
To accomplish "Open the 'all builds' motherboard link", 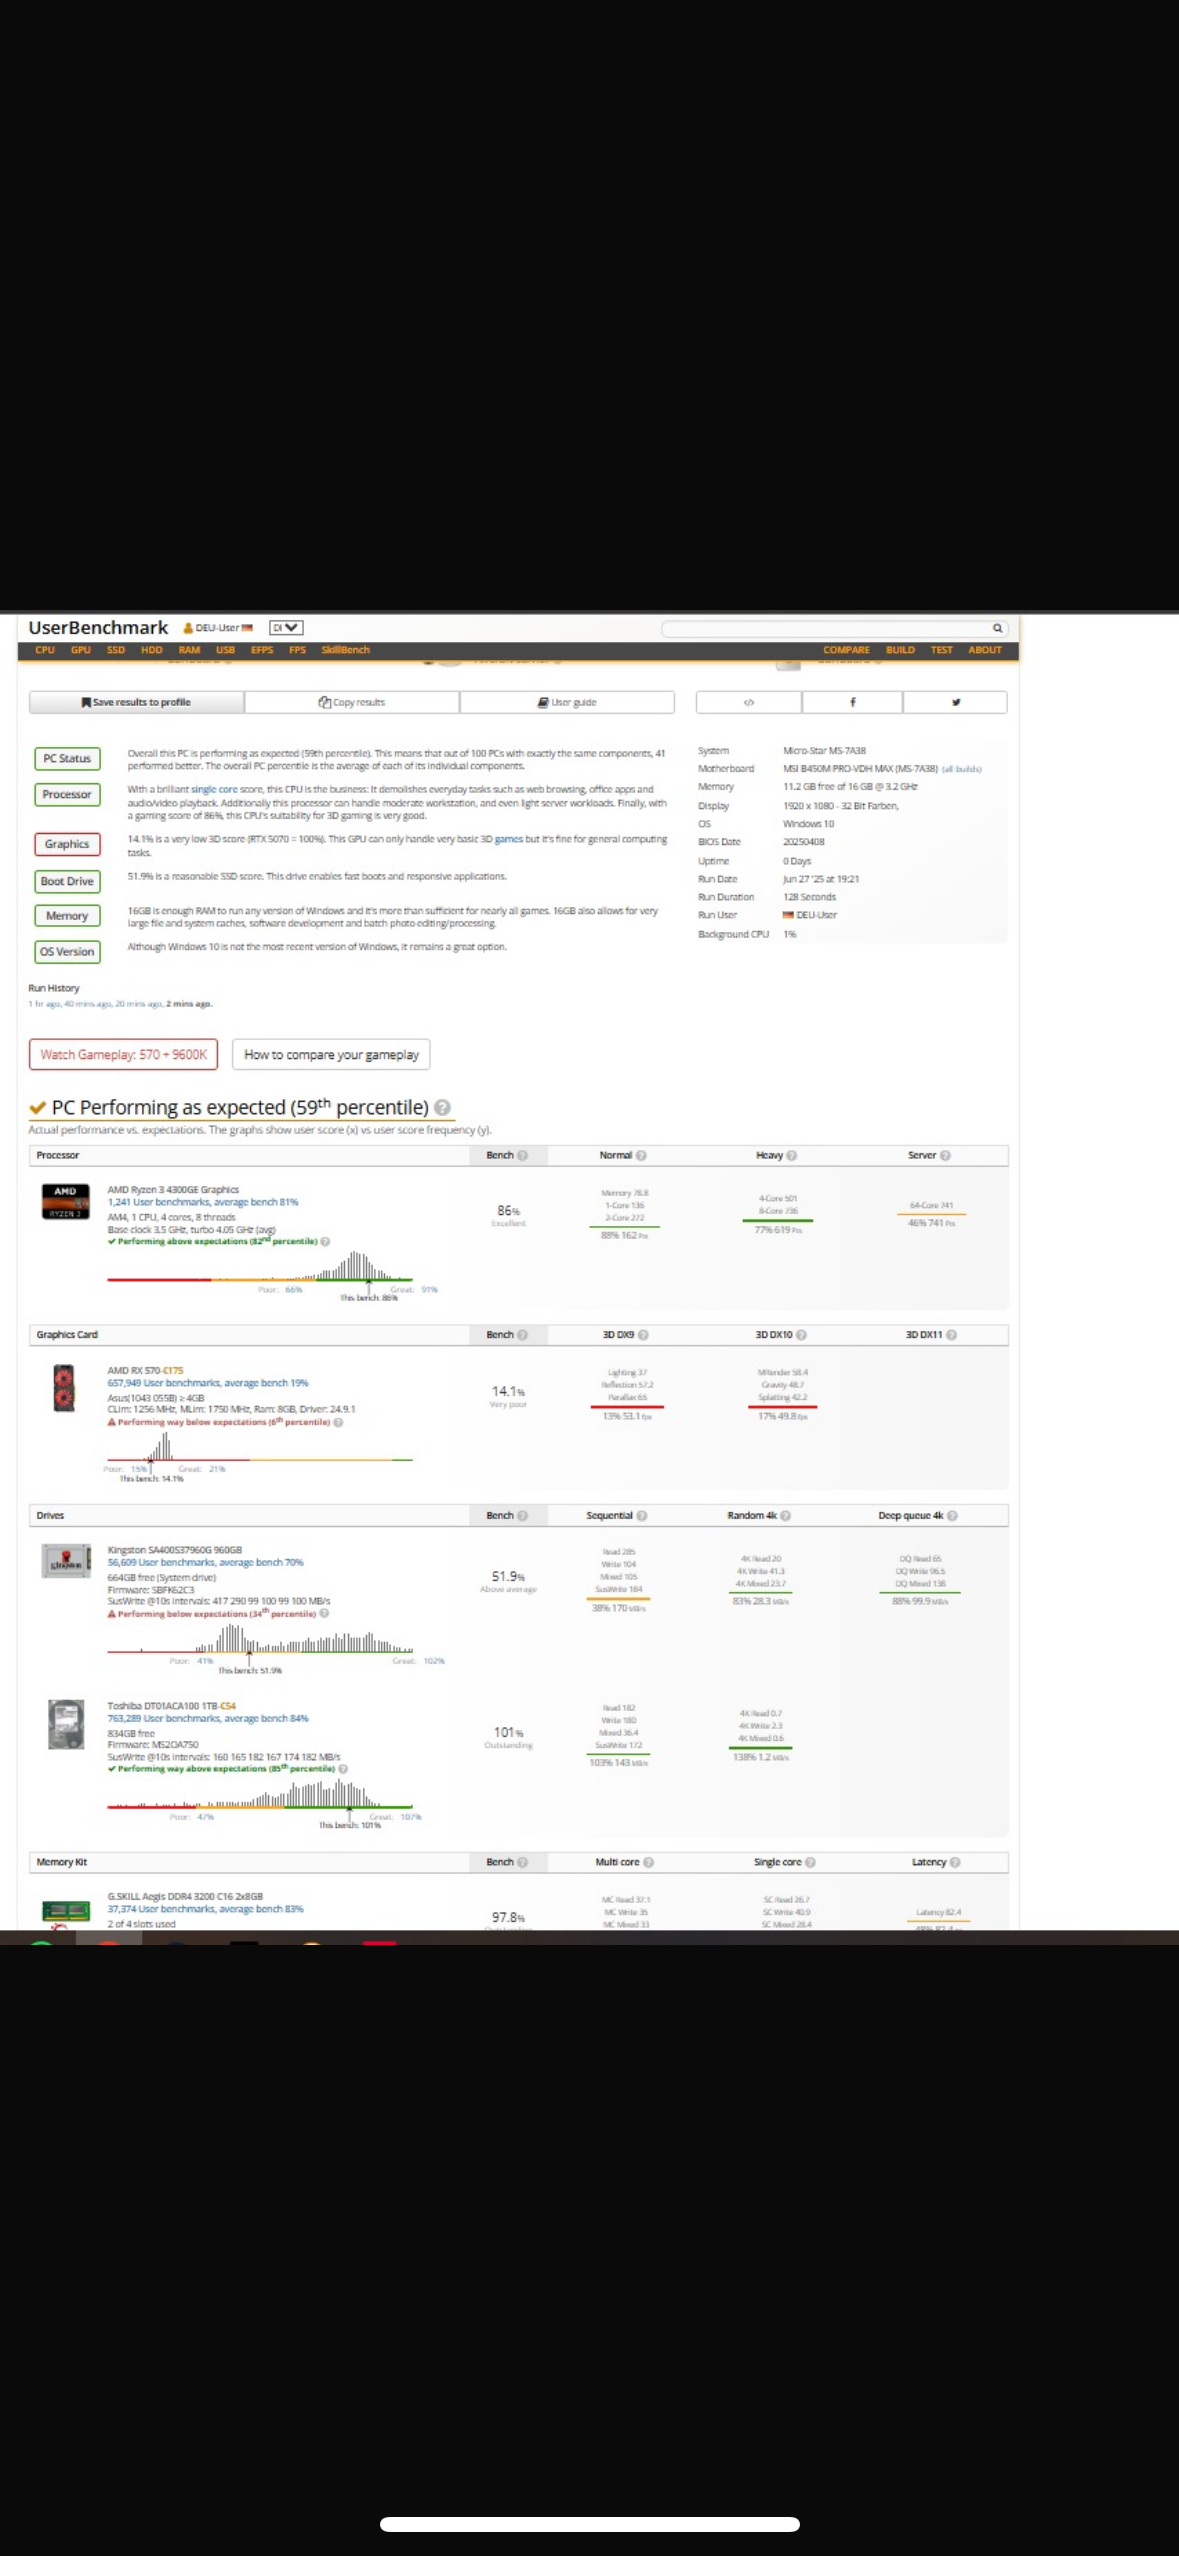I will (x=961, y=769).
